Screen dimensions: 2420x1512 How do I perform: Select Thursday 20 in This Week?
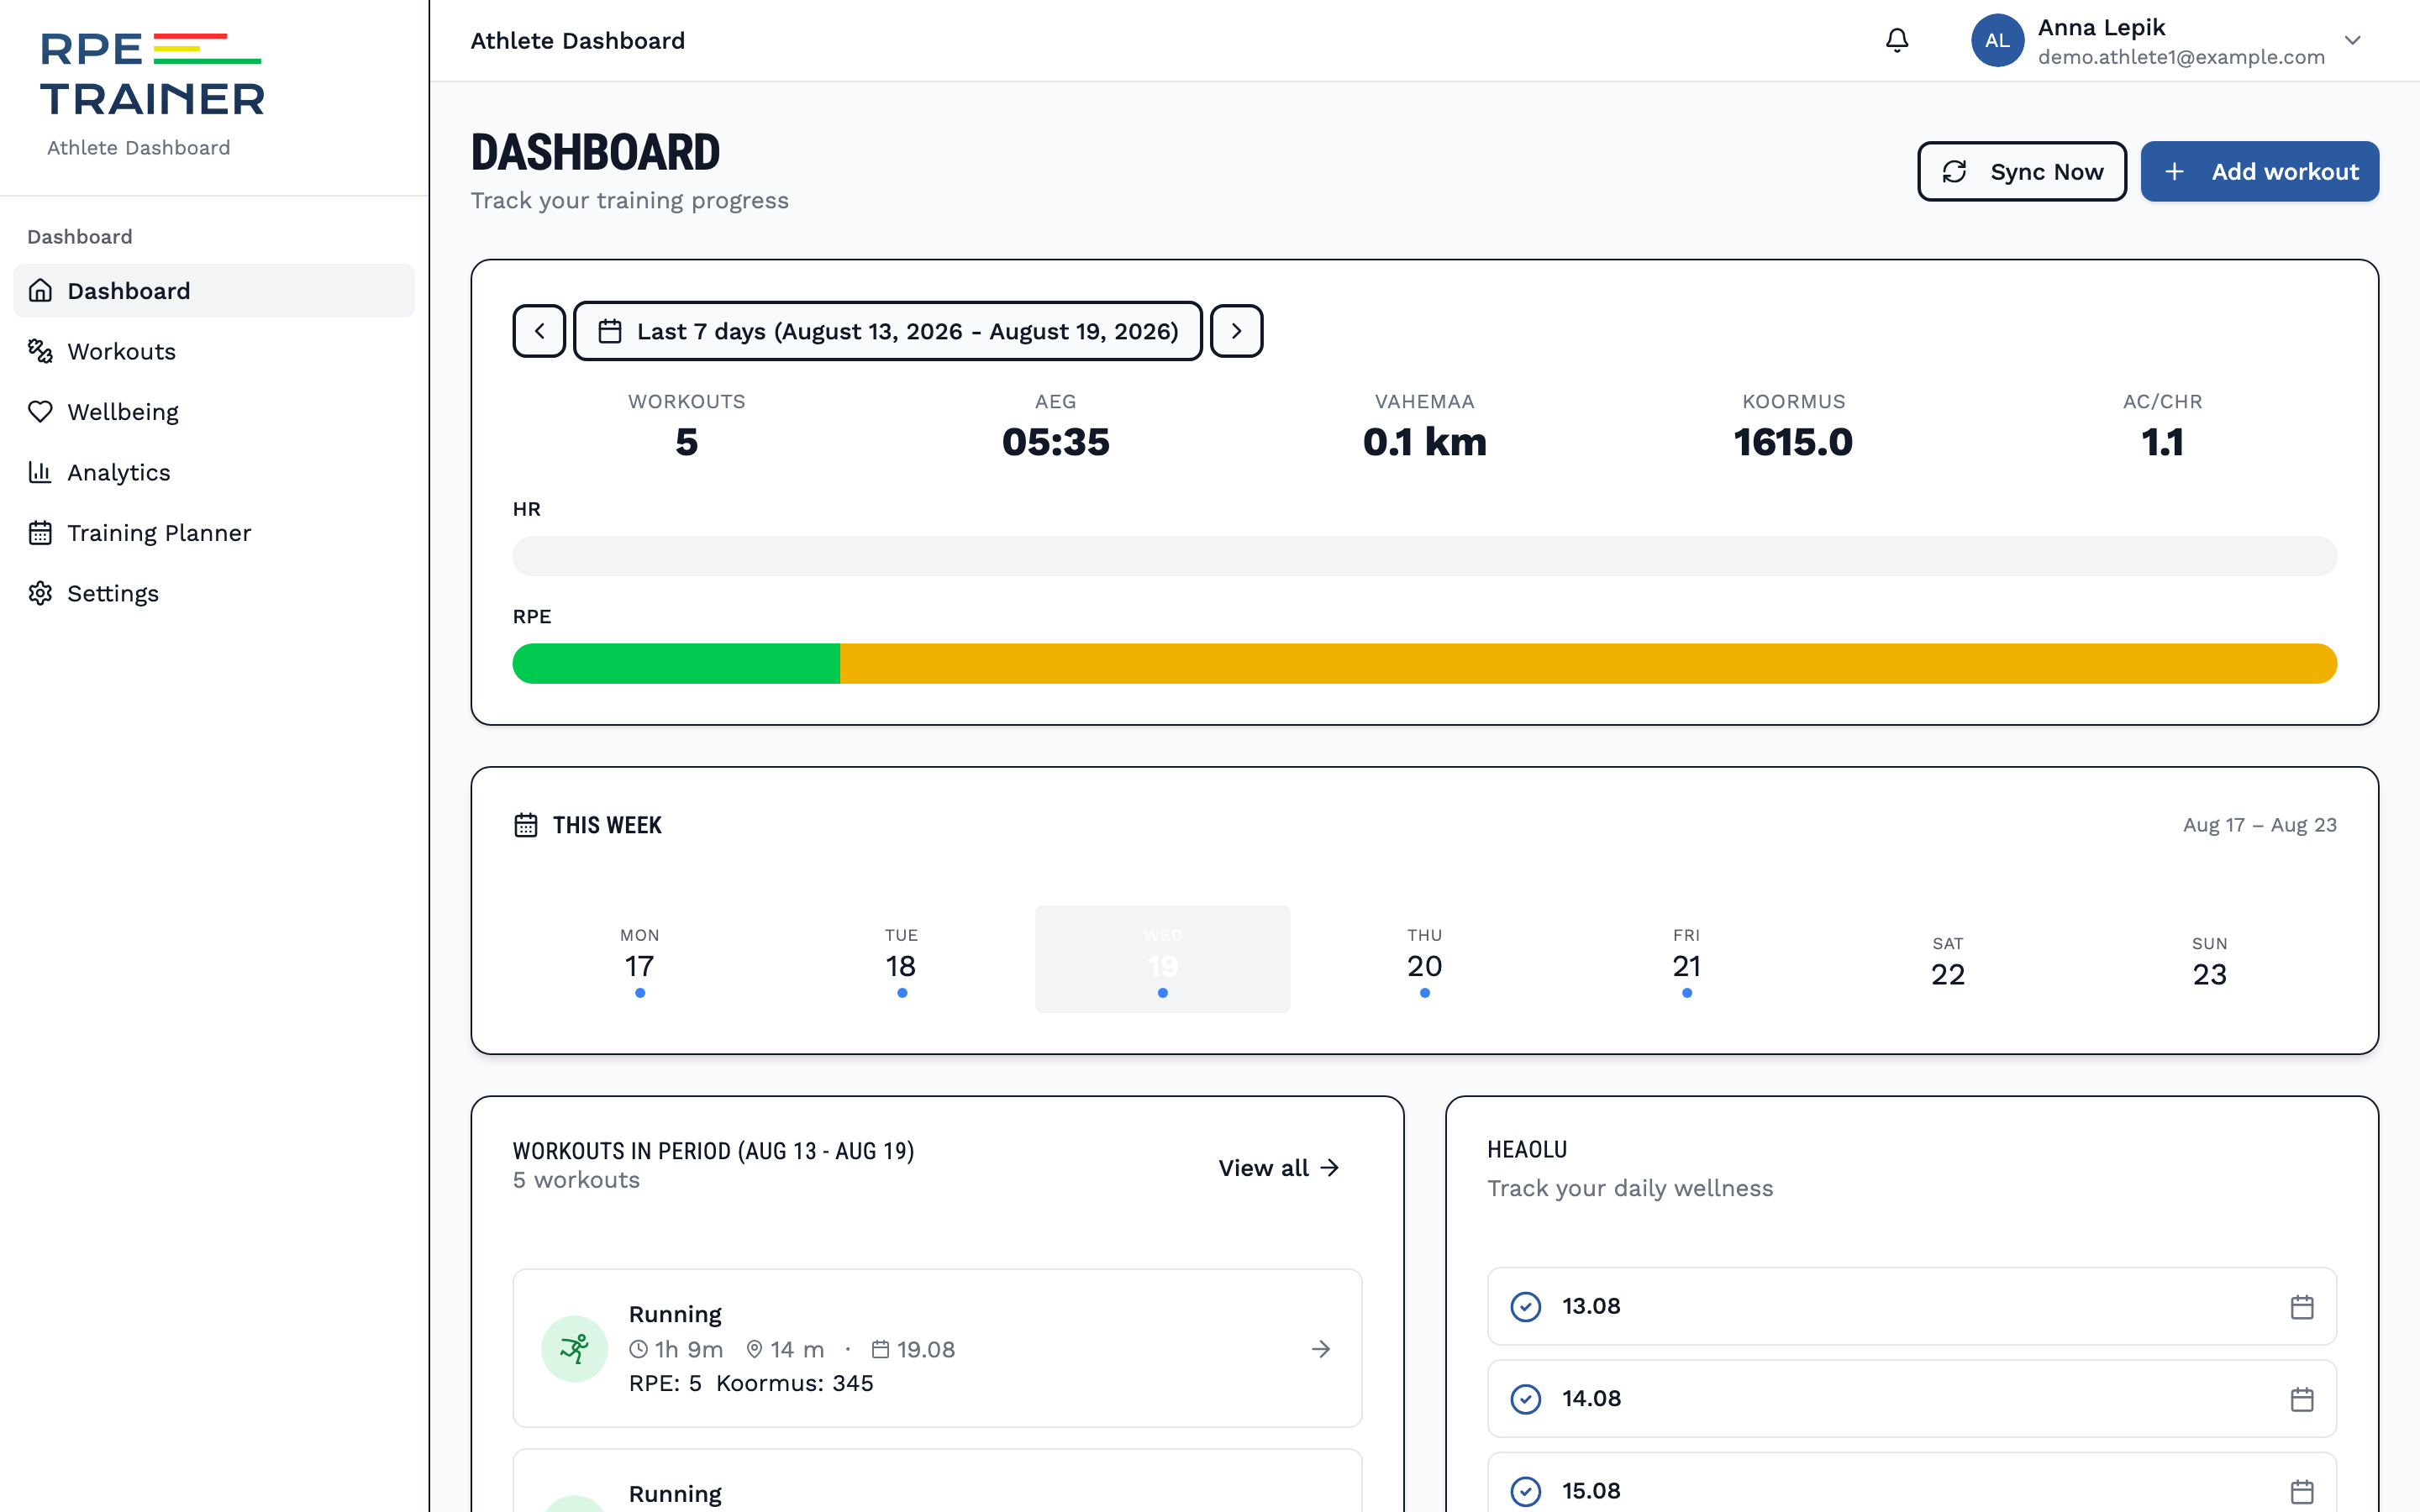[1424, 959]
